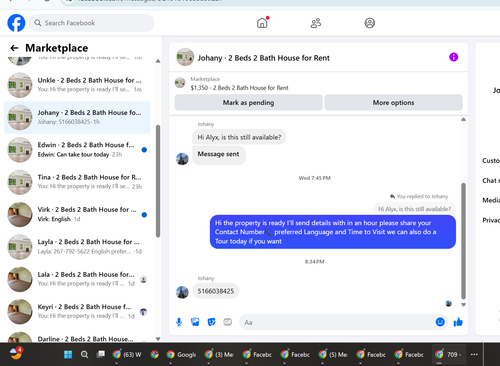Record a voice clip with microphone icon
500x366 pixels.
[x=179, y=322]
